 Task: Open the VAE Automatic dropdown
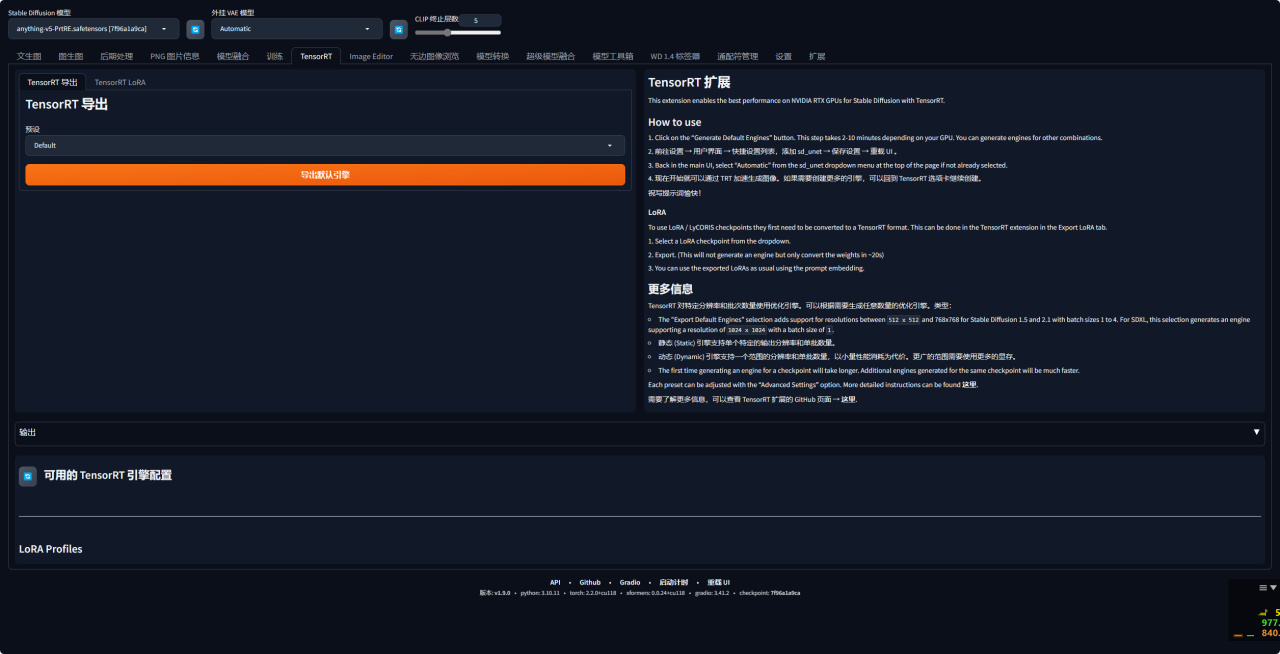click(x=297, y=29)
